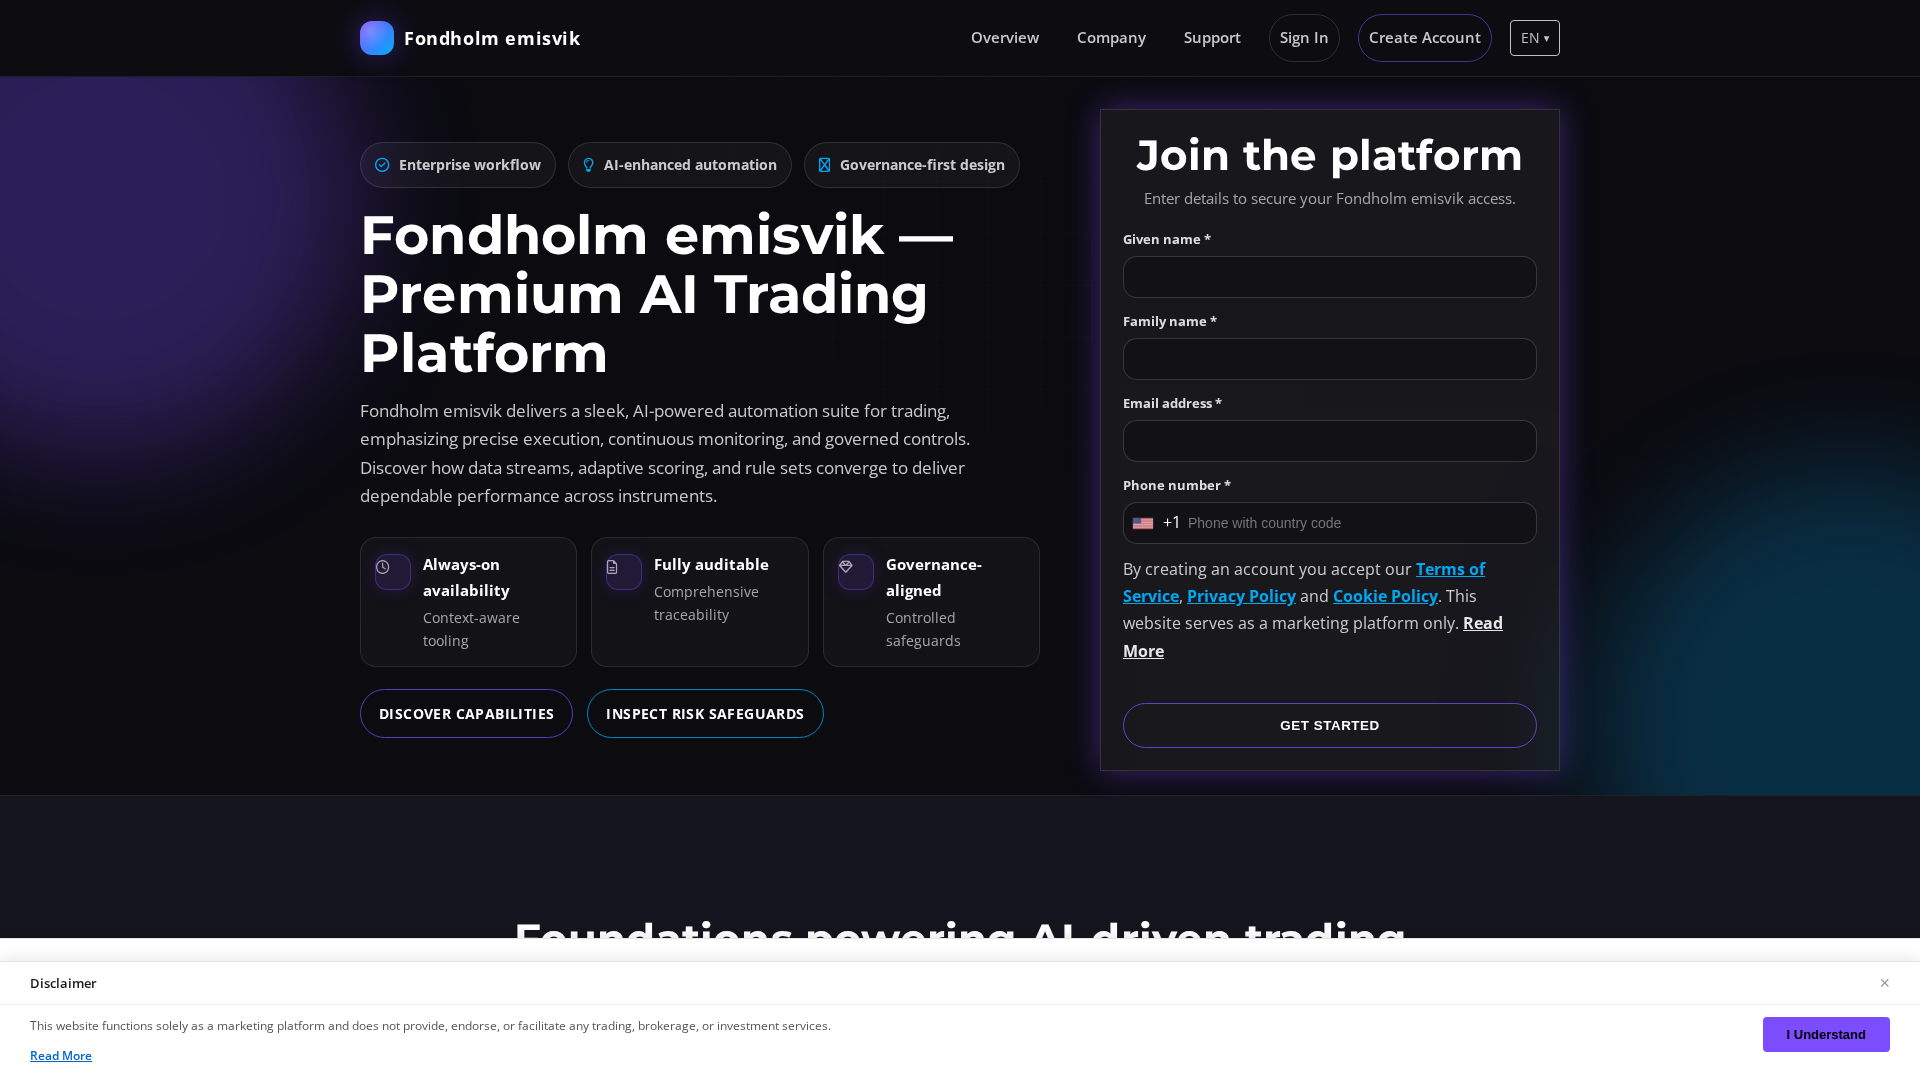Click the clock icon beside Always-on availability
This screenshot has width=1920, height=1080.
pyautogui.click(x=383, y=567)
